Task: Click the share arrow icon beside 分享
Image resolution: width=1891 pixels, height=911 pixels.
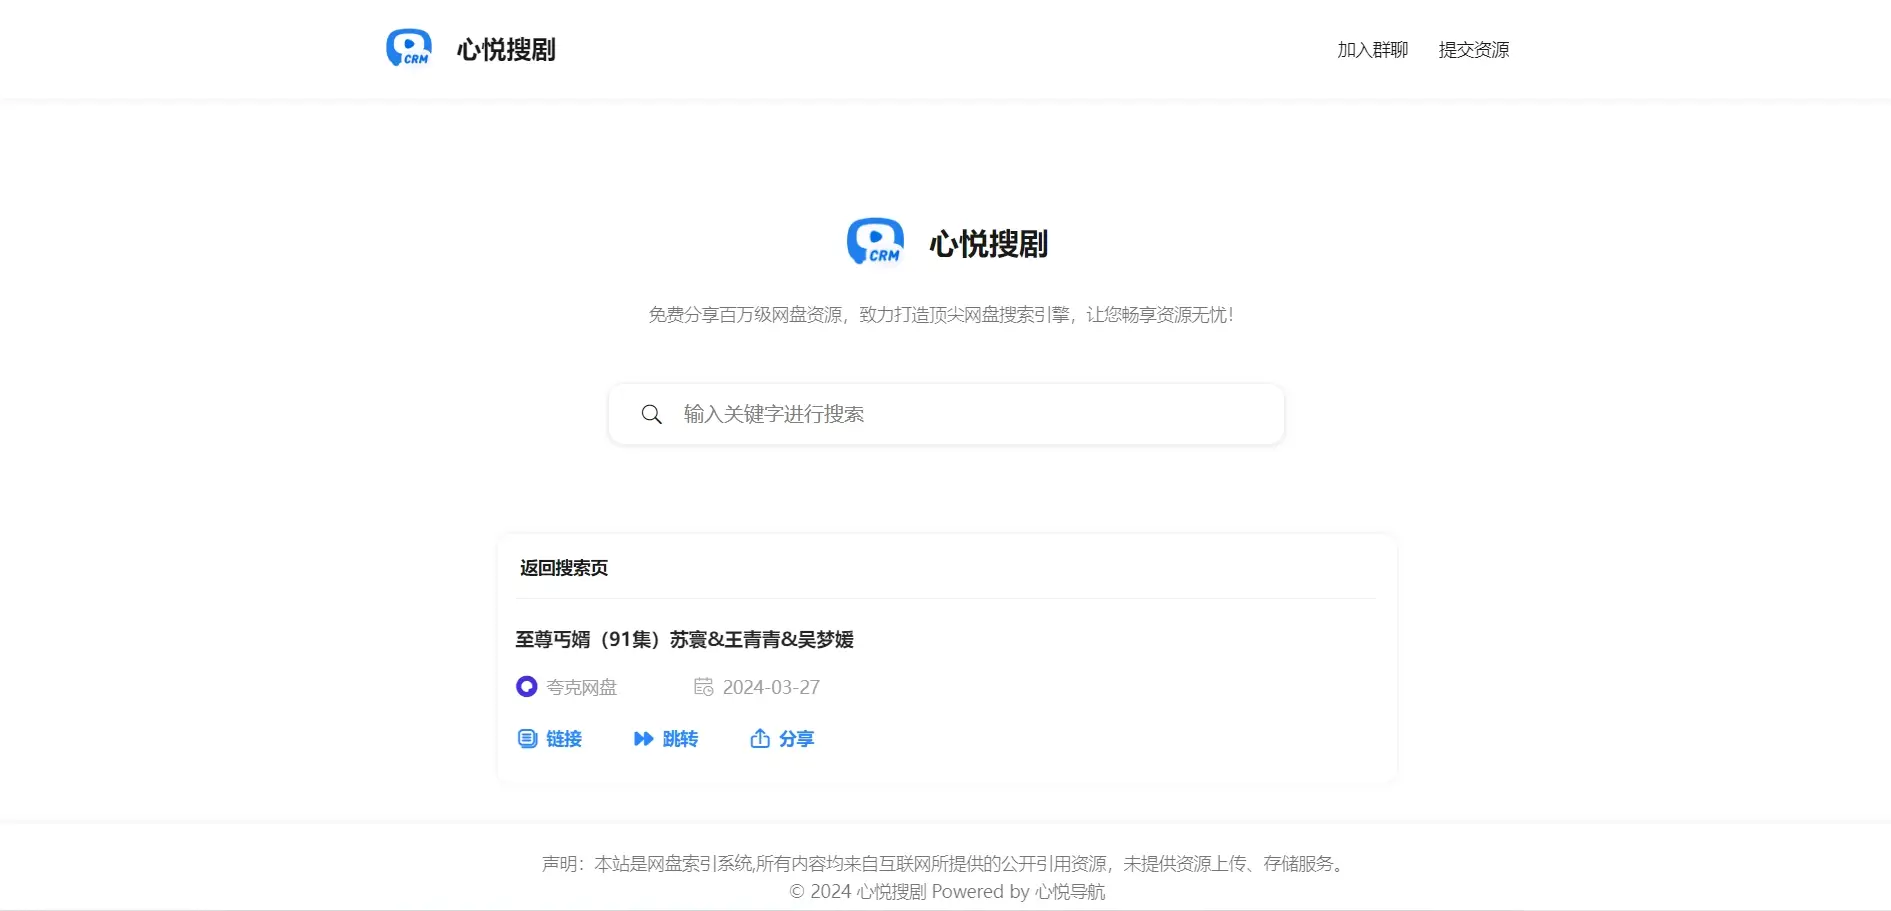Action: click(760, 739)
